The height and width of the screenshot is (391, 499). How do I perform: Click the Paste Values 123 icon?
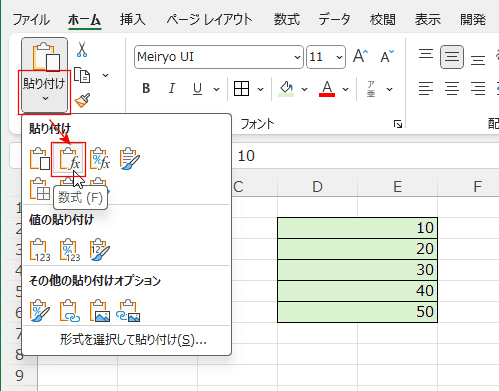[x=40, y=250]
